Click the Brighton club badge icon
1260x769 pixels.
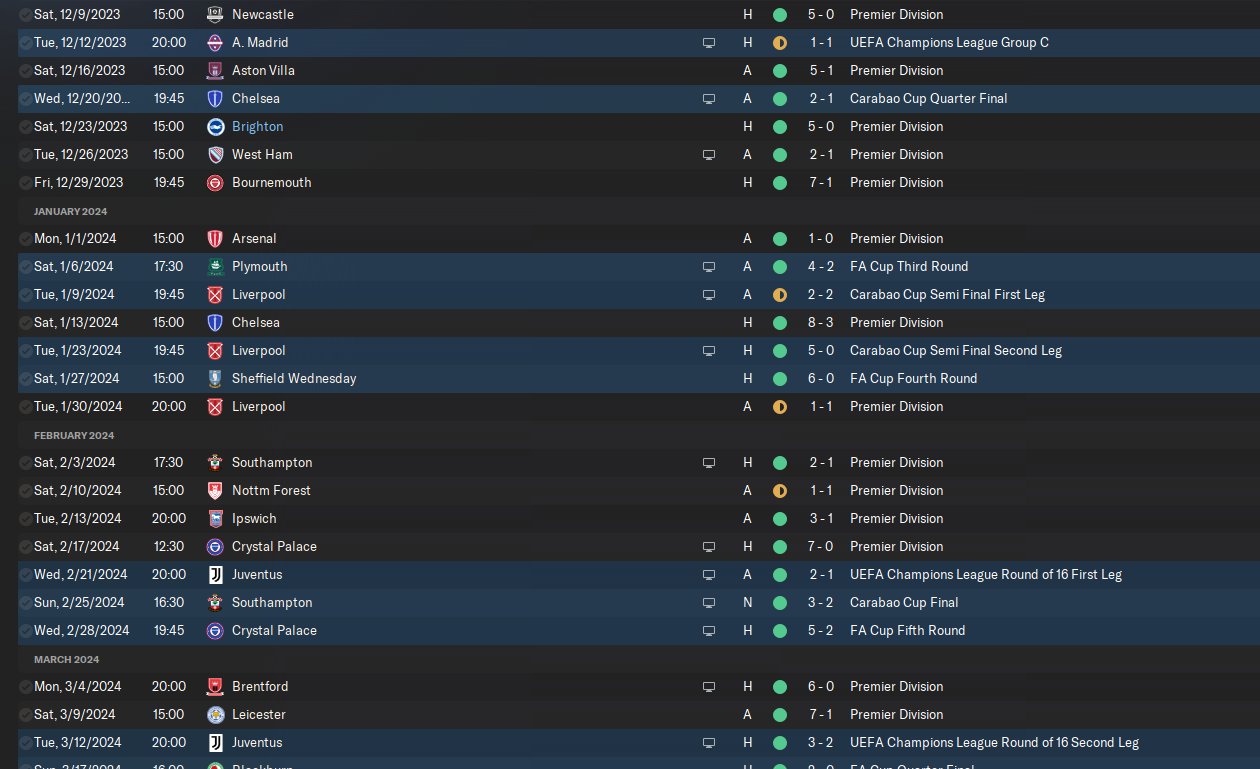tap(215, 127)
